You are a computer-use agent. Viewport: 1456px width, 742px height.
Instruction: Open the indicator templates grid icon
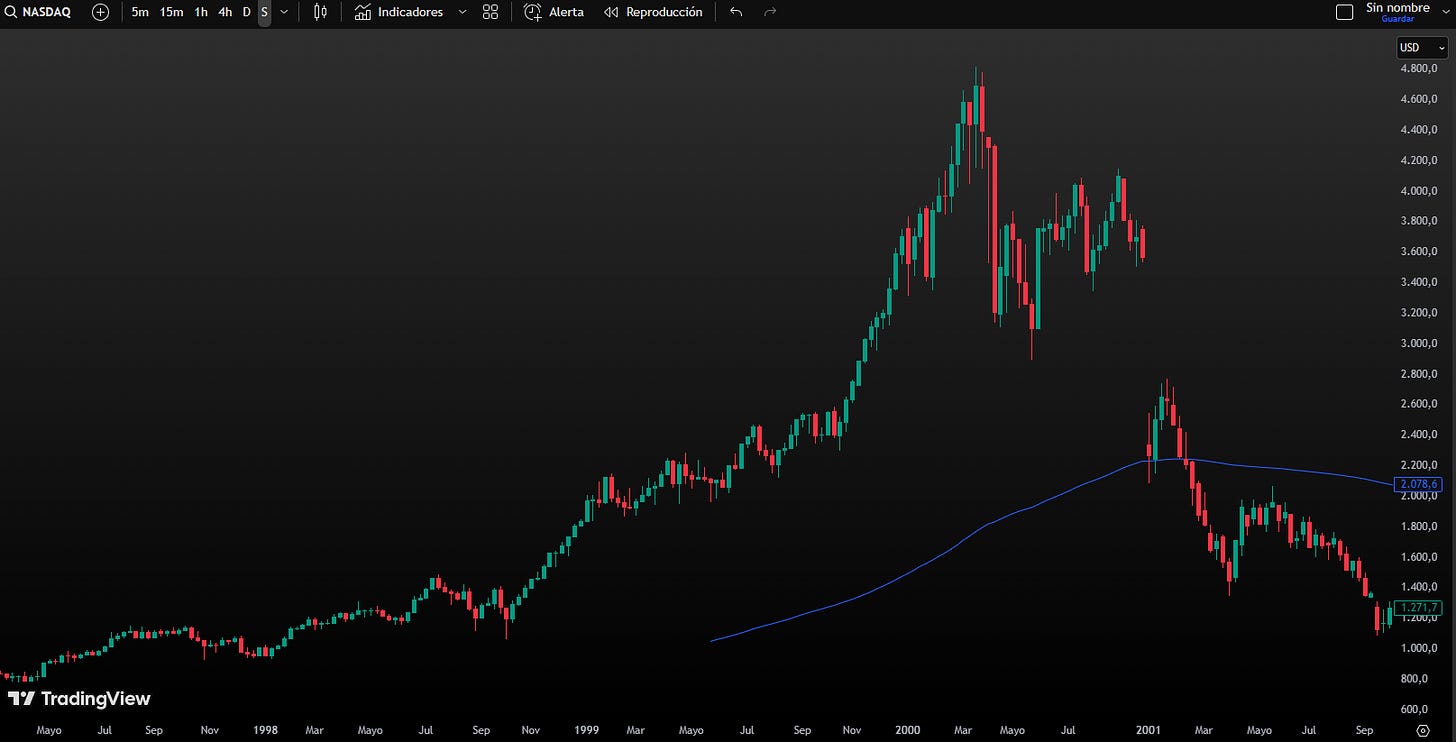coord(490,12)
